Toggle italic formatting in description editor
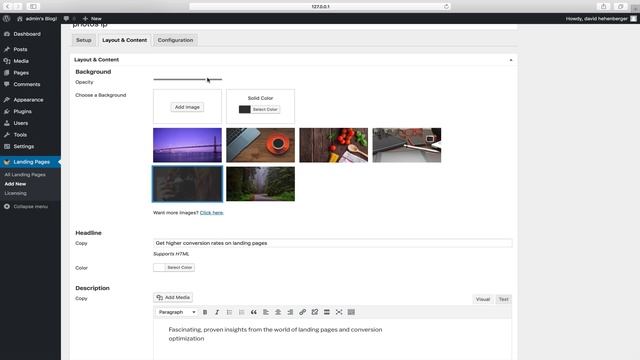The width and height of the screenshot is (640, 360). [217, 312]
